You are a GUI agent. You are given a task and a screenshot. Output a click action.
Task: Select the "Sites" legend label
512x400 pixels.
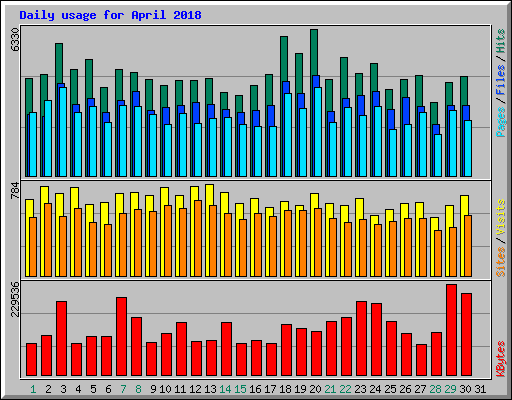click(501, 262)
